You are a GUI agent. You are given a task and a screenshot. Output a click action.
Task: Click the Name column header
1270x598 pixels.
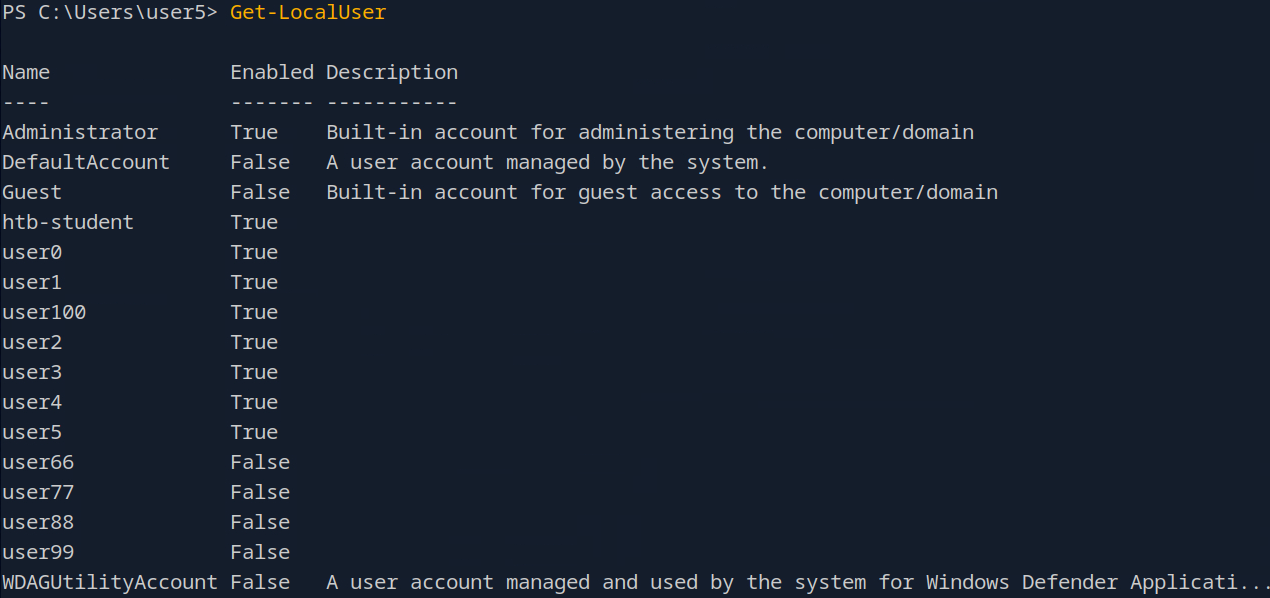point(26,73)
